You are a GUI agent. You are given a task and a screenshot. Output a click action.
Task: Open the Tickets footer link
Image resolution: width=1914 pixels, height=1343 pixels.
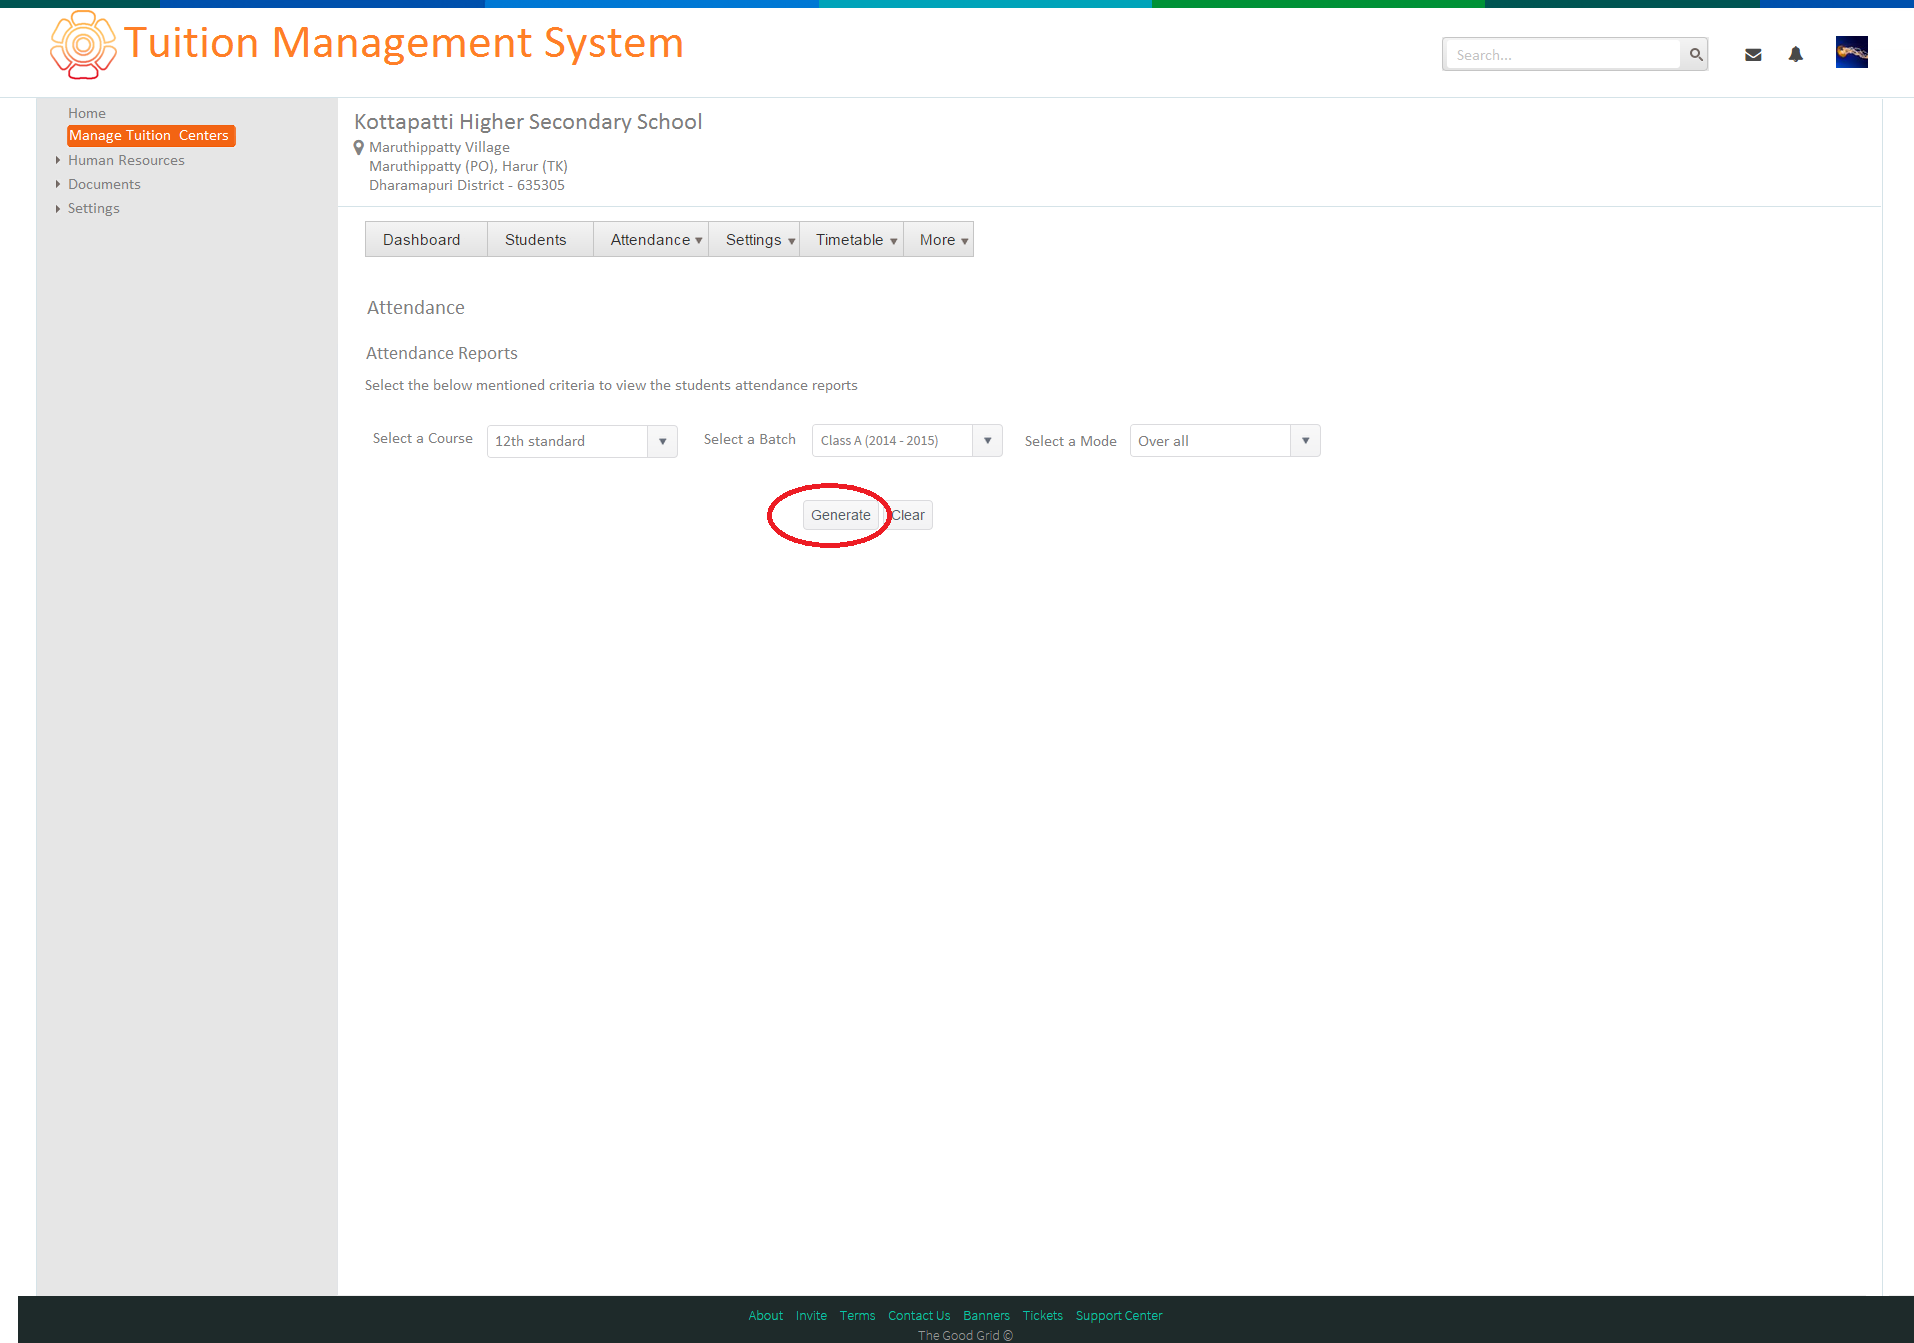pyautogui.click(x=1042, y=1315)
